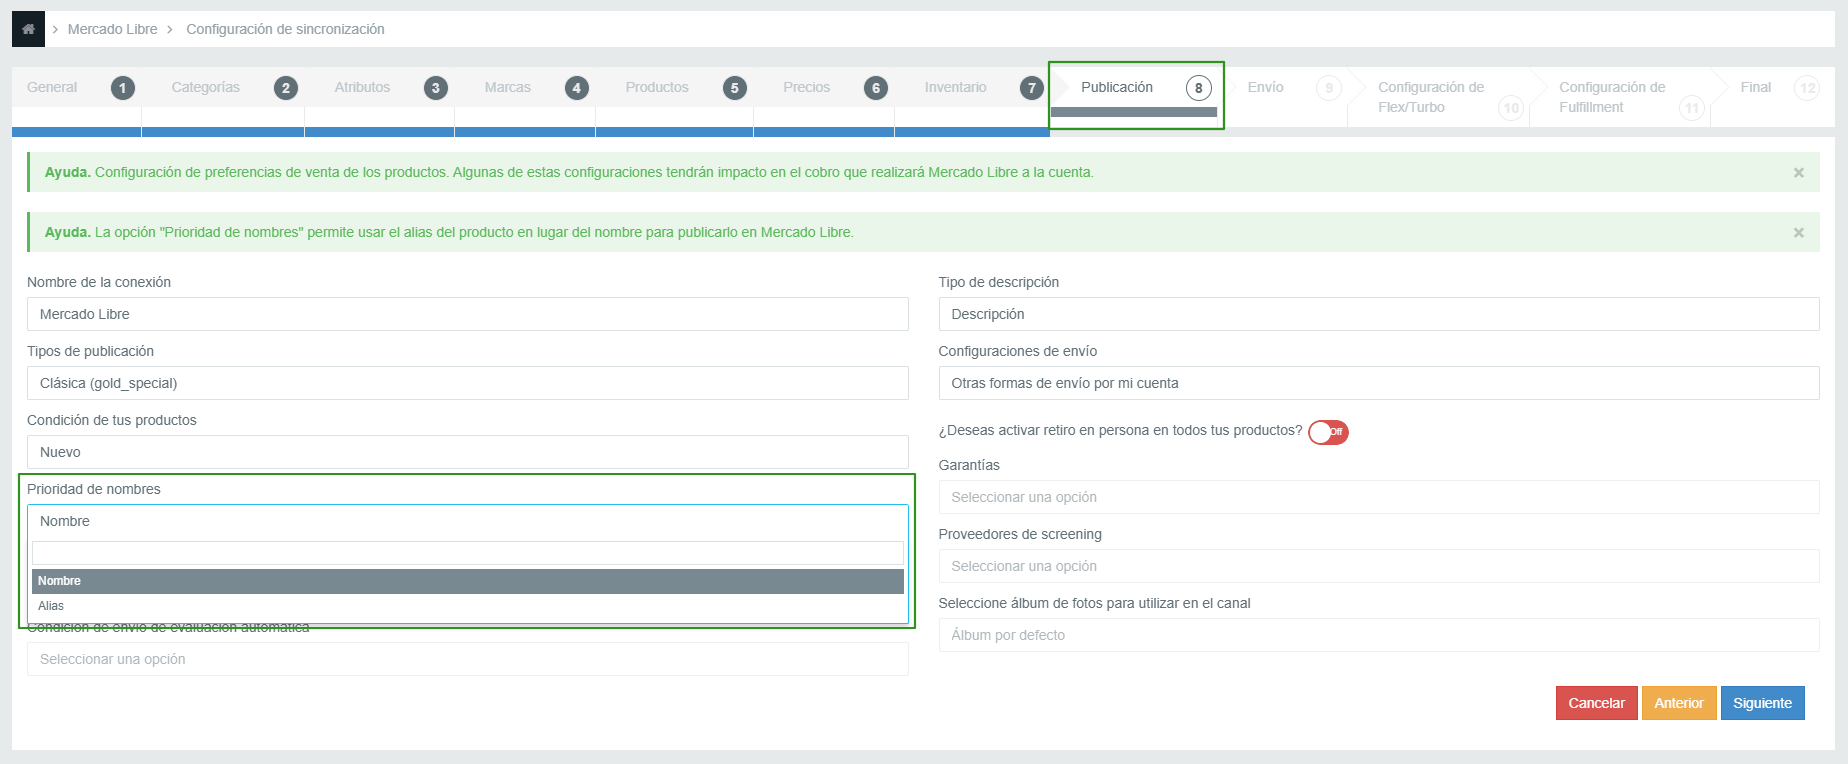This screenshot has height=764, width=1848.
Task: Open the Garantías dropdown
Action: click(1379, 497)
